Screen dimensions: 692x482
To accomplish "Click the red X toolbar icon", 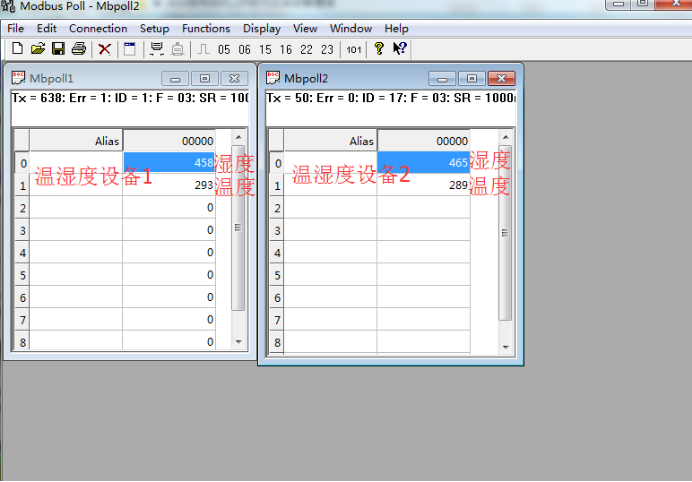I will point(104,49).
